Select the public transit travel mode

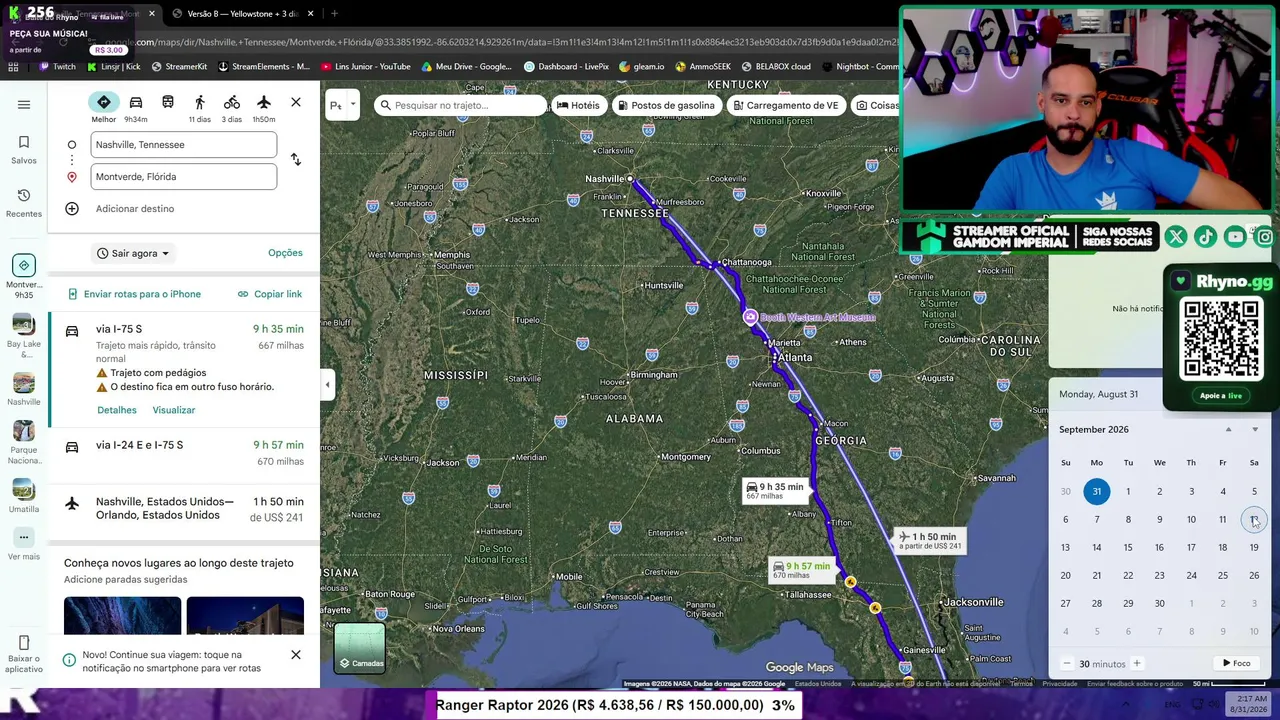pyautogui.click(x=168, y=103)
